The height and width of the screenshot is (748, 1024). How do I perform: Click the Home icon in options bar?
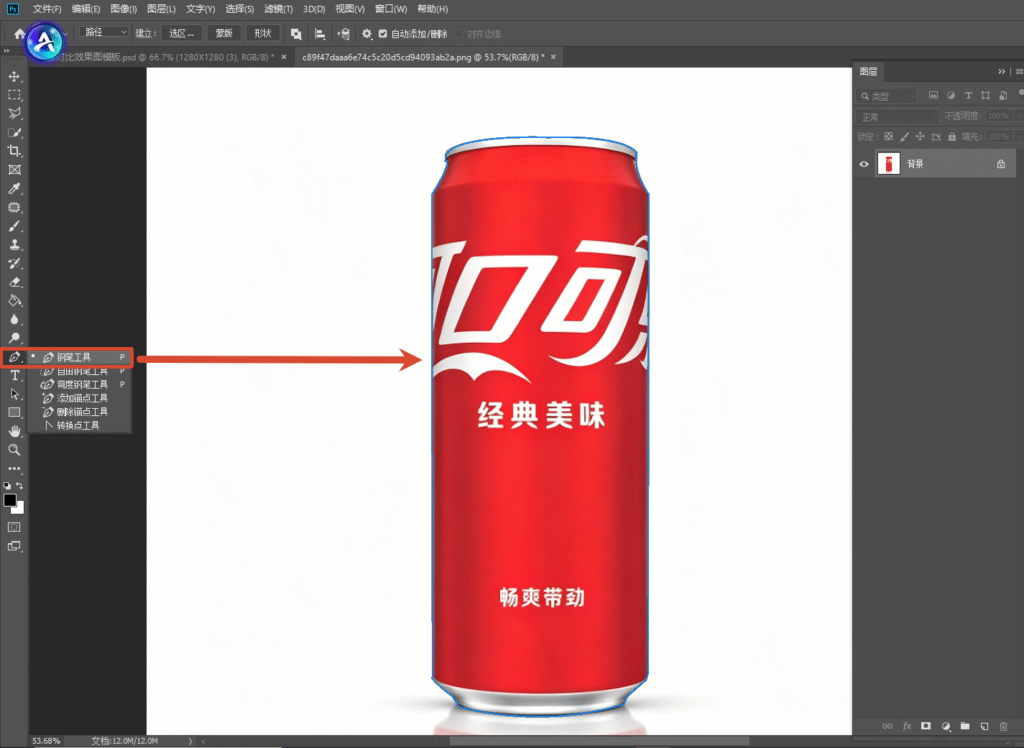tap(20, 33)
